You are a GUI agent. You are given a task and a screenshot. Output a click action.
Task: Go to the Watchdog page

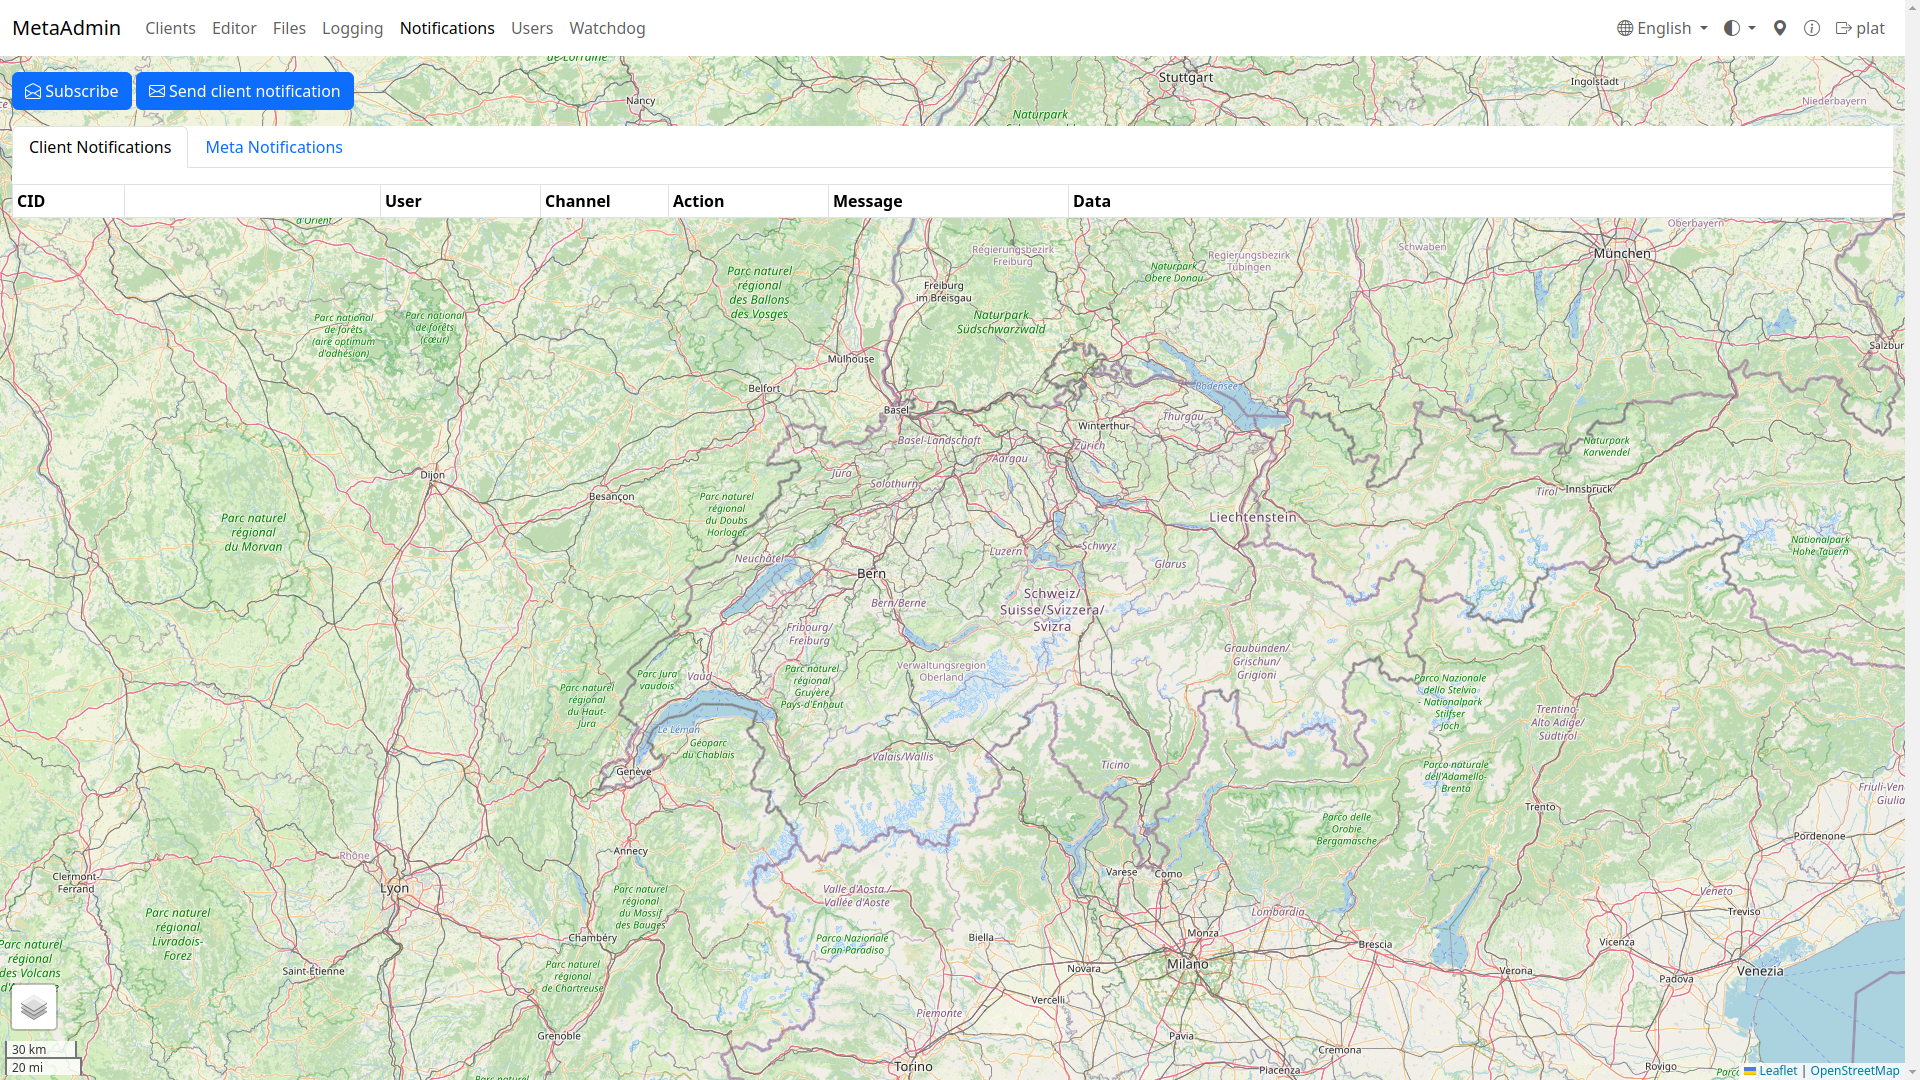(607, 28)
